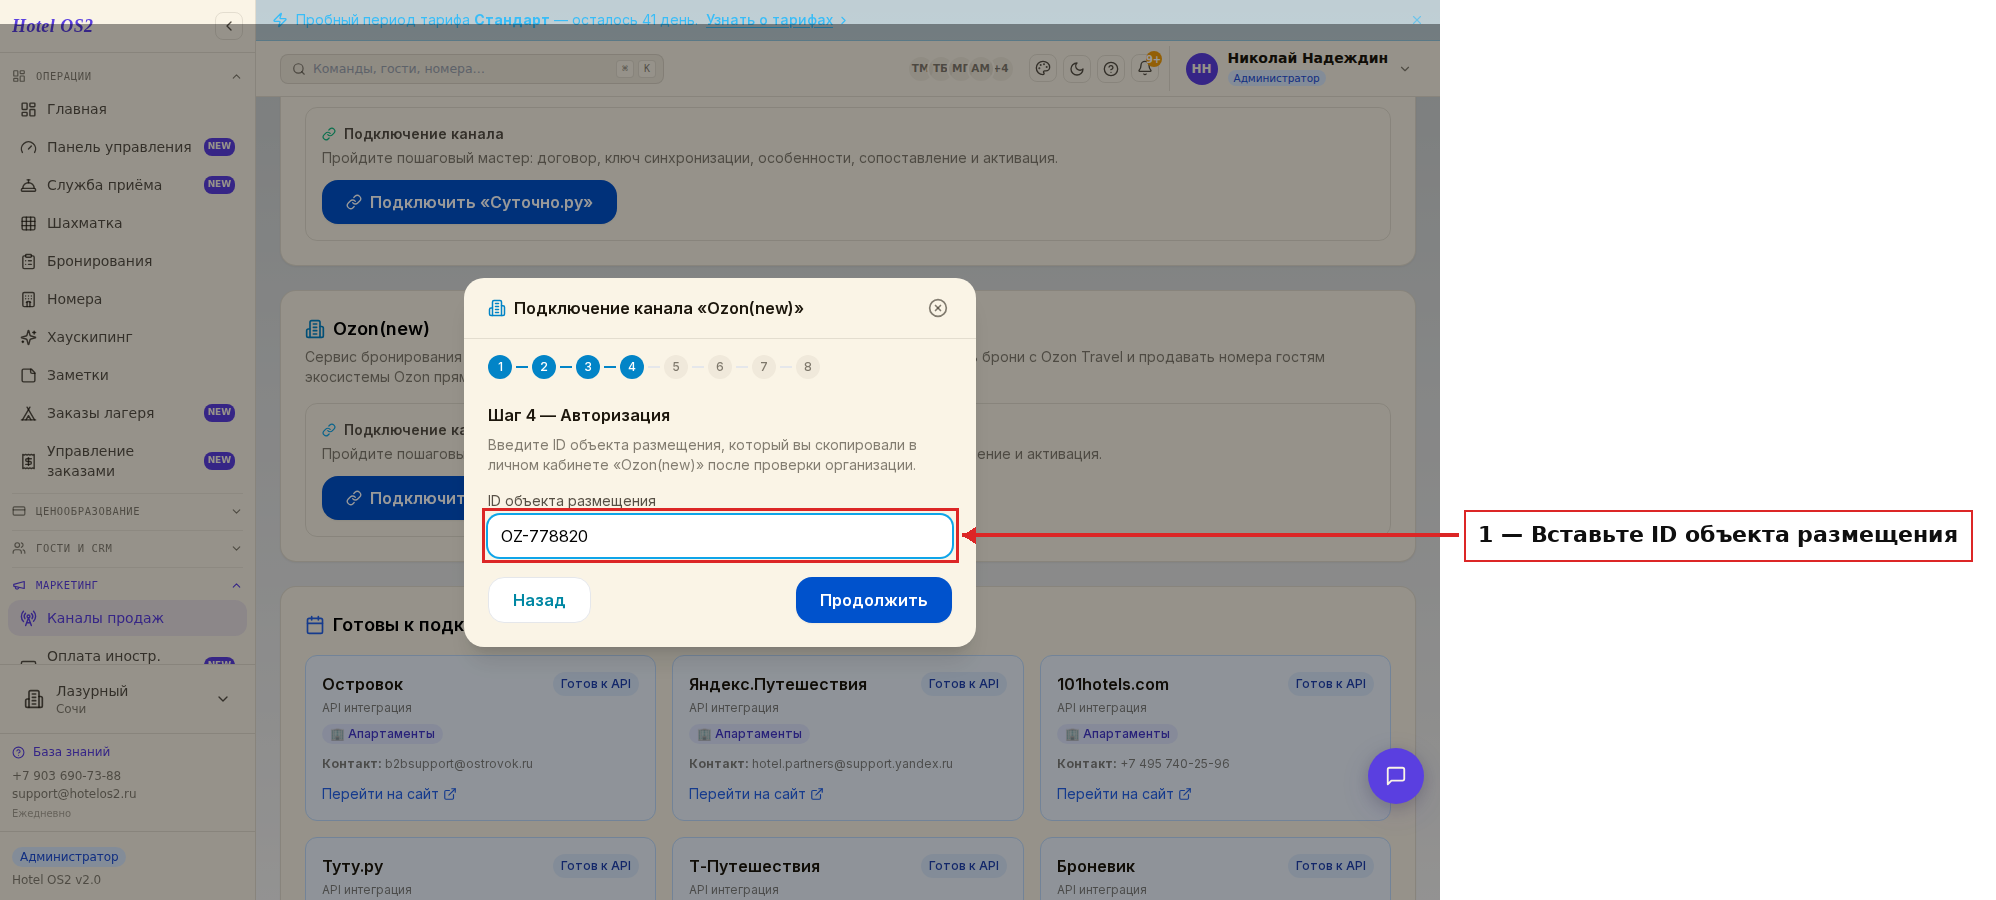Click the Т-Путешествия card title
This screenshot has height=900, width=1996.
(x=754, y=866)
